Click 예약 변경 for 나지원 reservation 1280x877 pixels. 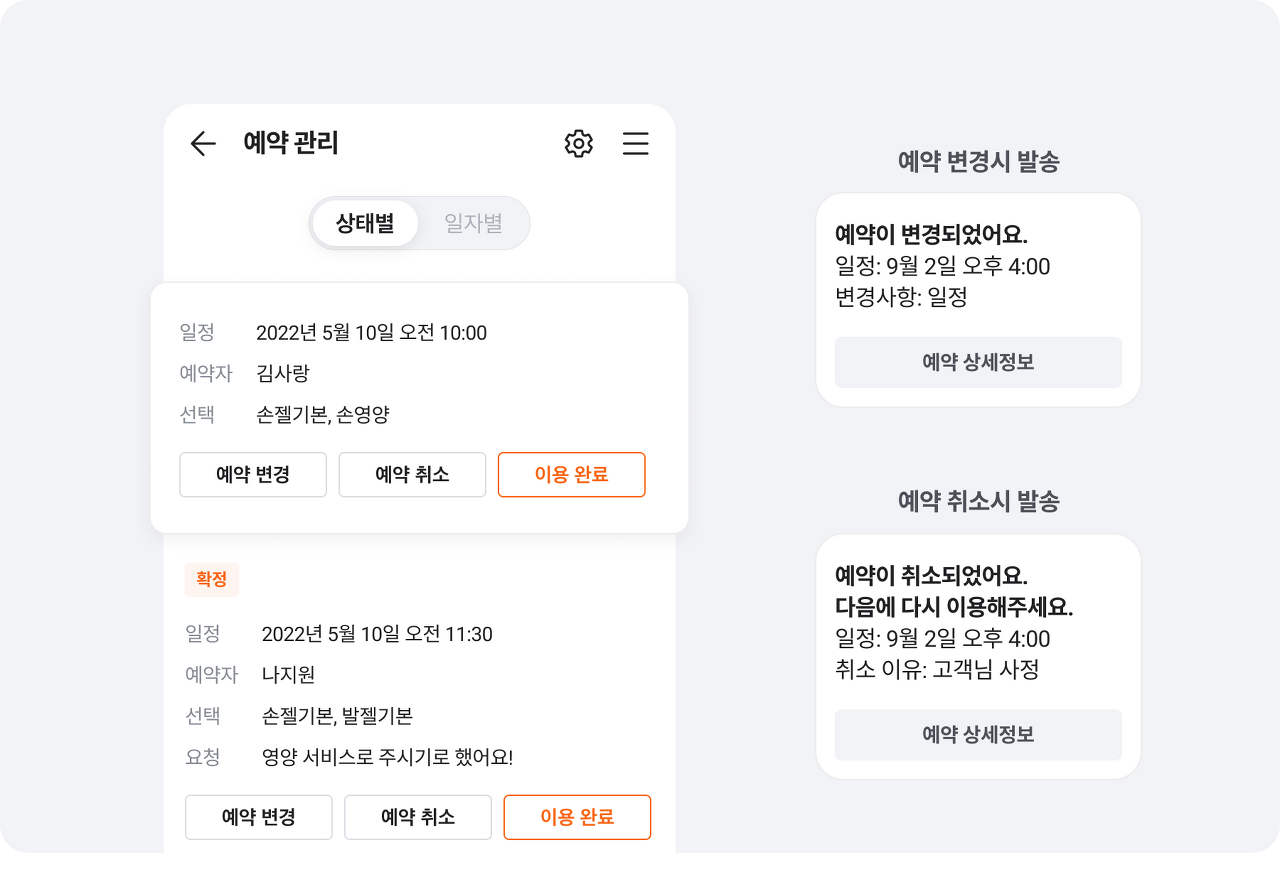click(x=259, y=817)
